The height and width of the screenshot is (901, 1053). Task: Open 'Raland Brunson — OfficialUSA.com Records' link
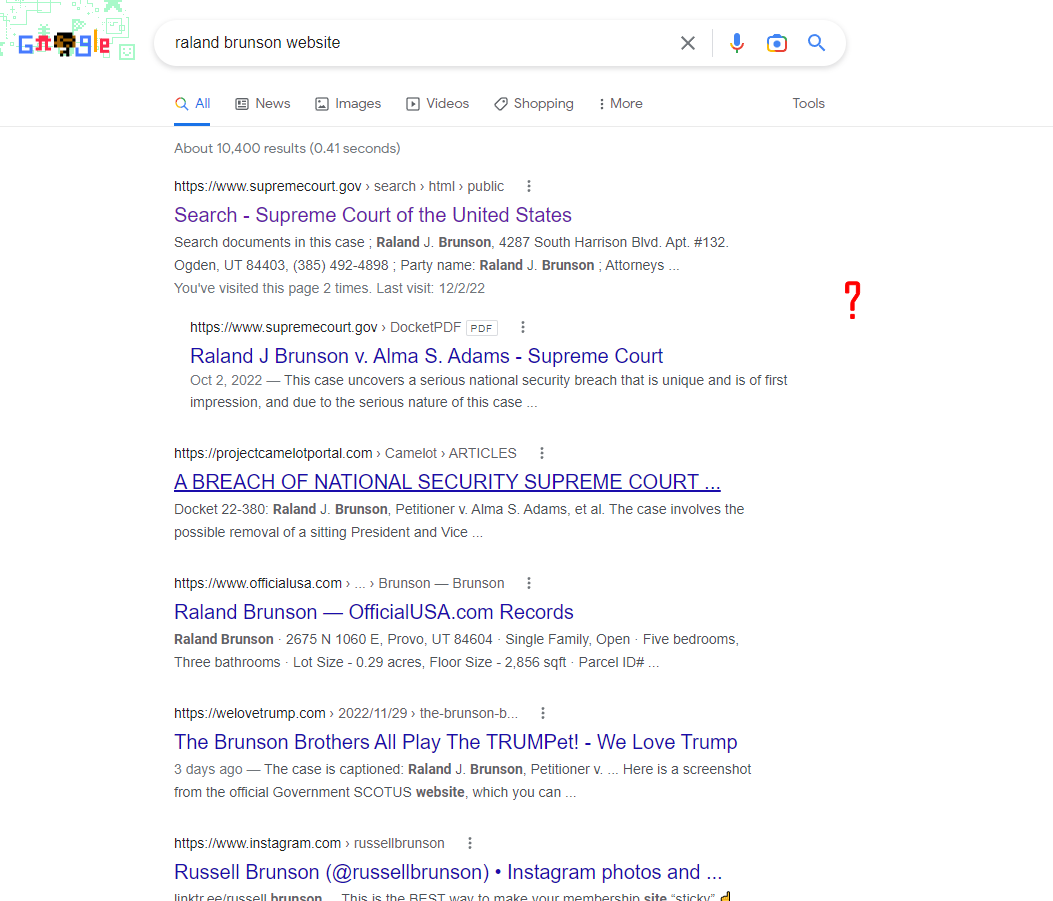(373, 612)
